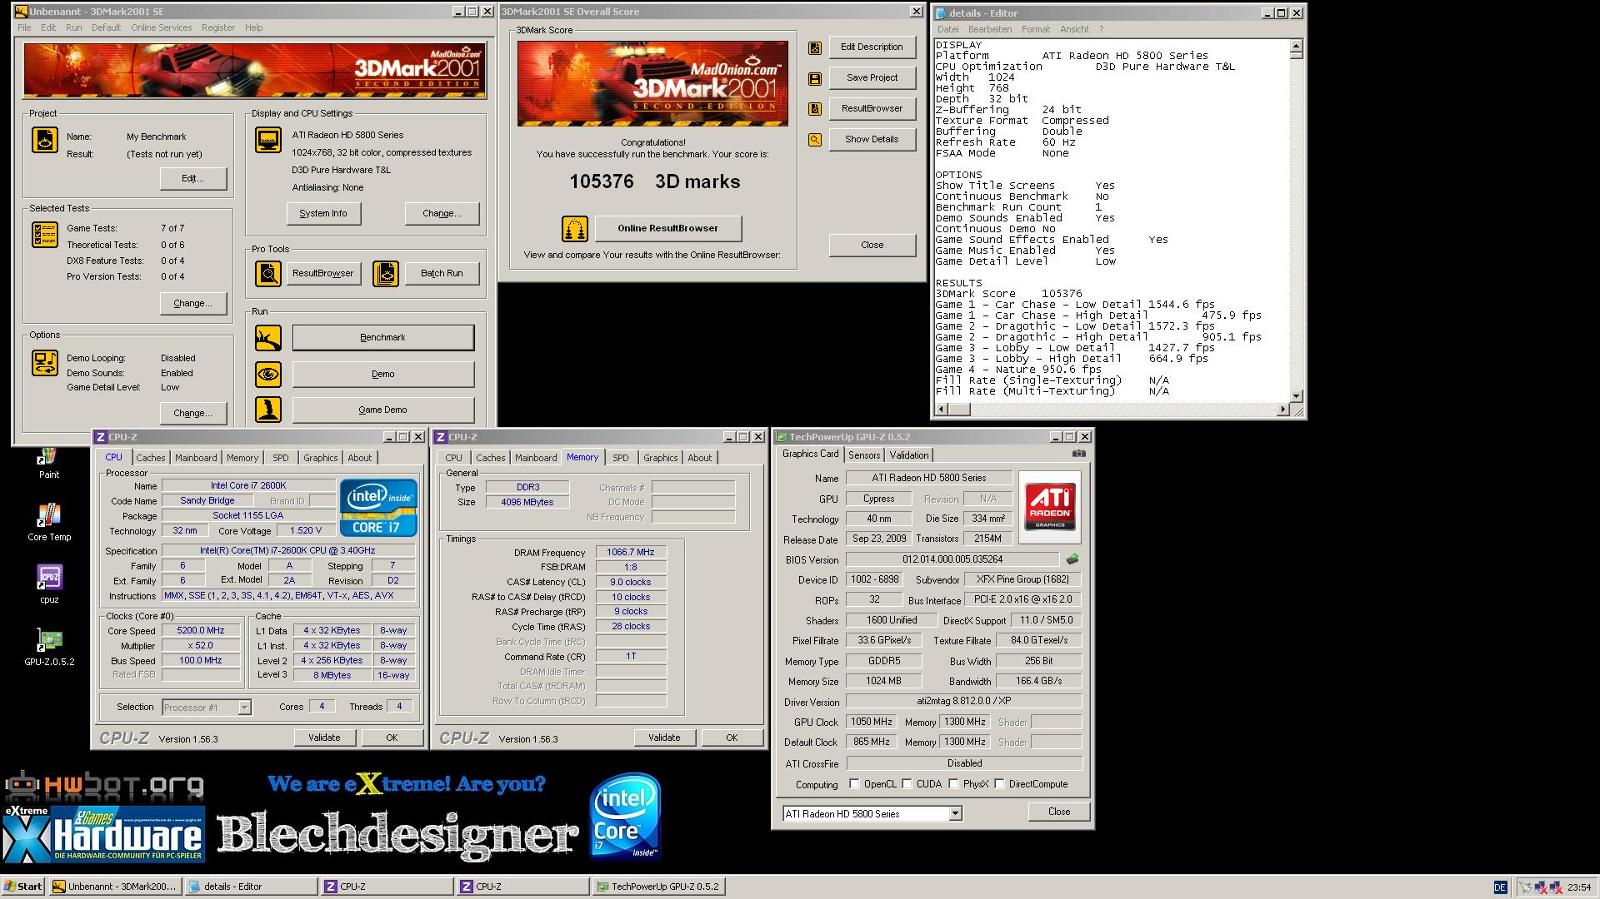Click the Save Project button
Image resolution: width=1600 pixels, height=899 pixels.
(872, 77)
